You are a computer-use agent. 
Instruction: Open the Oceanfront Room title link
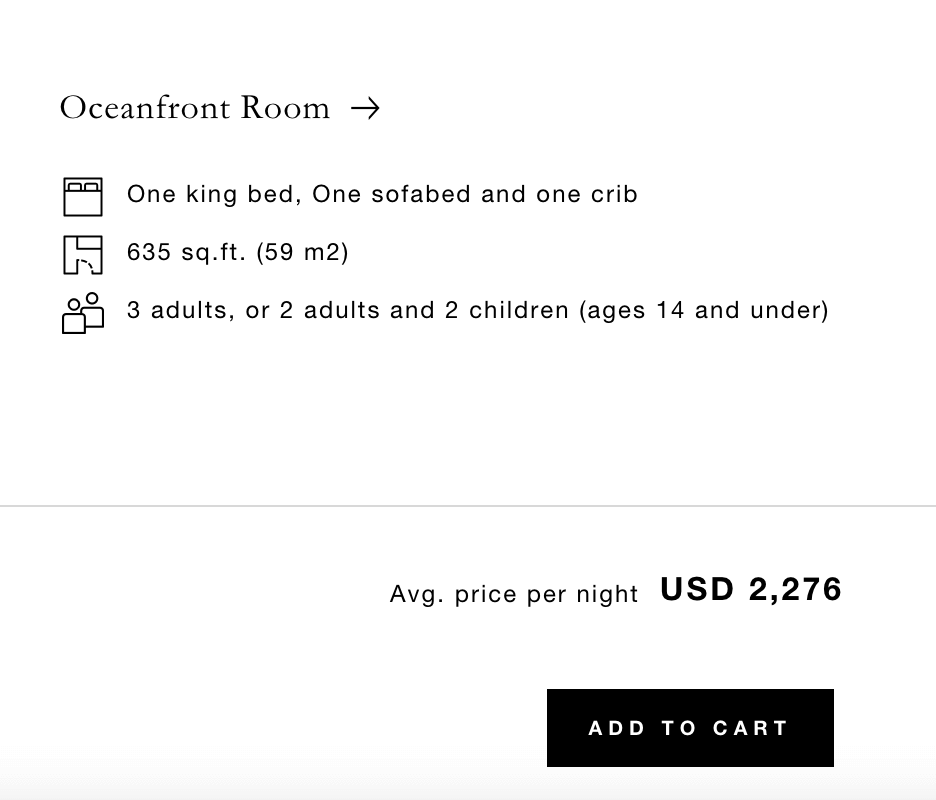[x=195, y=108]
